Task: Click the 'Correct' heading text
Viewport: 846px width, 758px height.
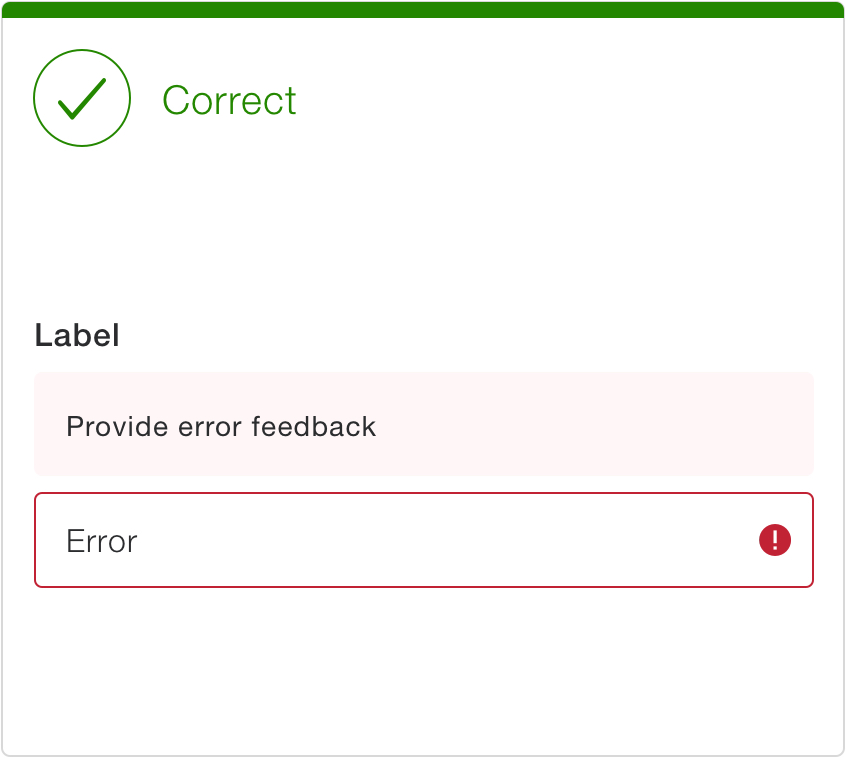Action: click(229, 99)
